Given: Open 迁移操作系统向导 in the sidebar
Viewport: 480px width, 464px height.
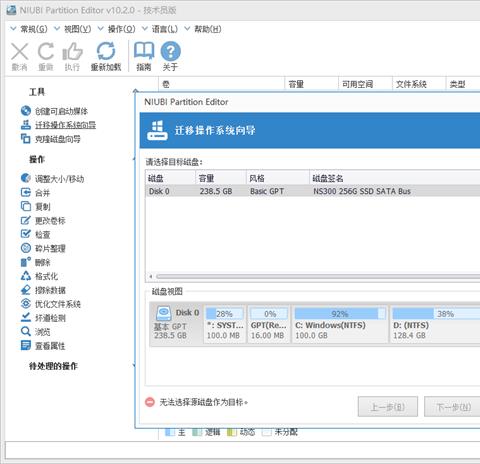Looking at the screenshot, I should point(65,125).
